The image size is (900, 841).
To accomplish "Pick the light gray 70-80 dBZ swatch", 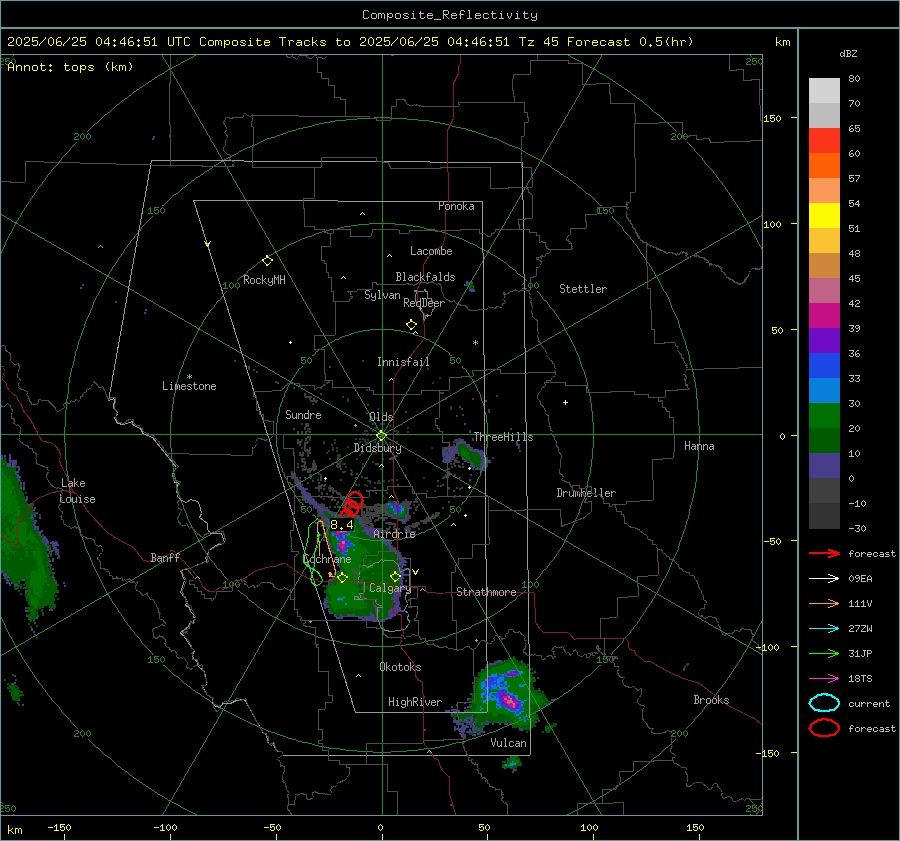I will coord(824,91).
